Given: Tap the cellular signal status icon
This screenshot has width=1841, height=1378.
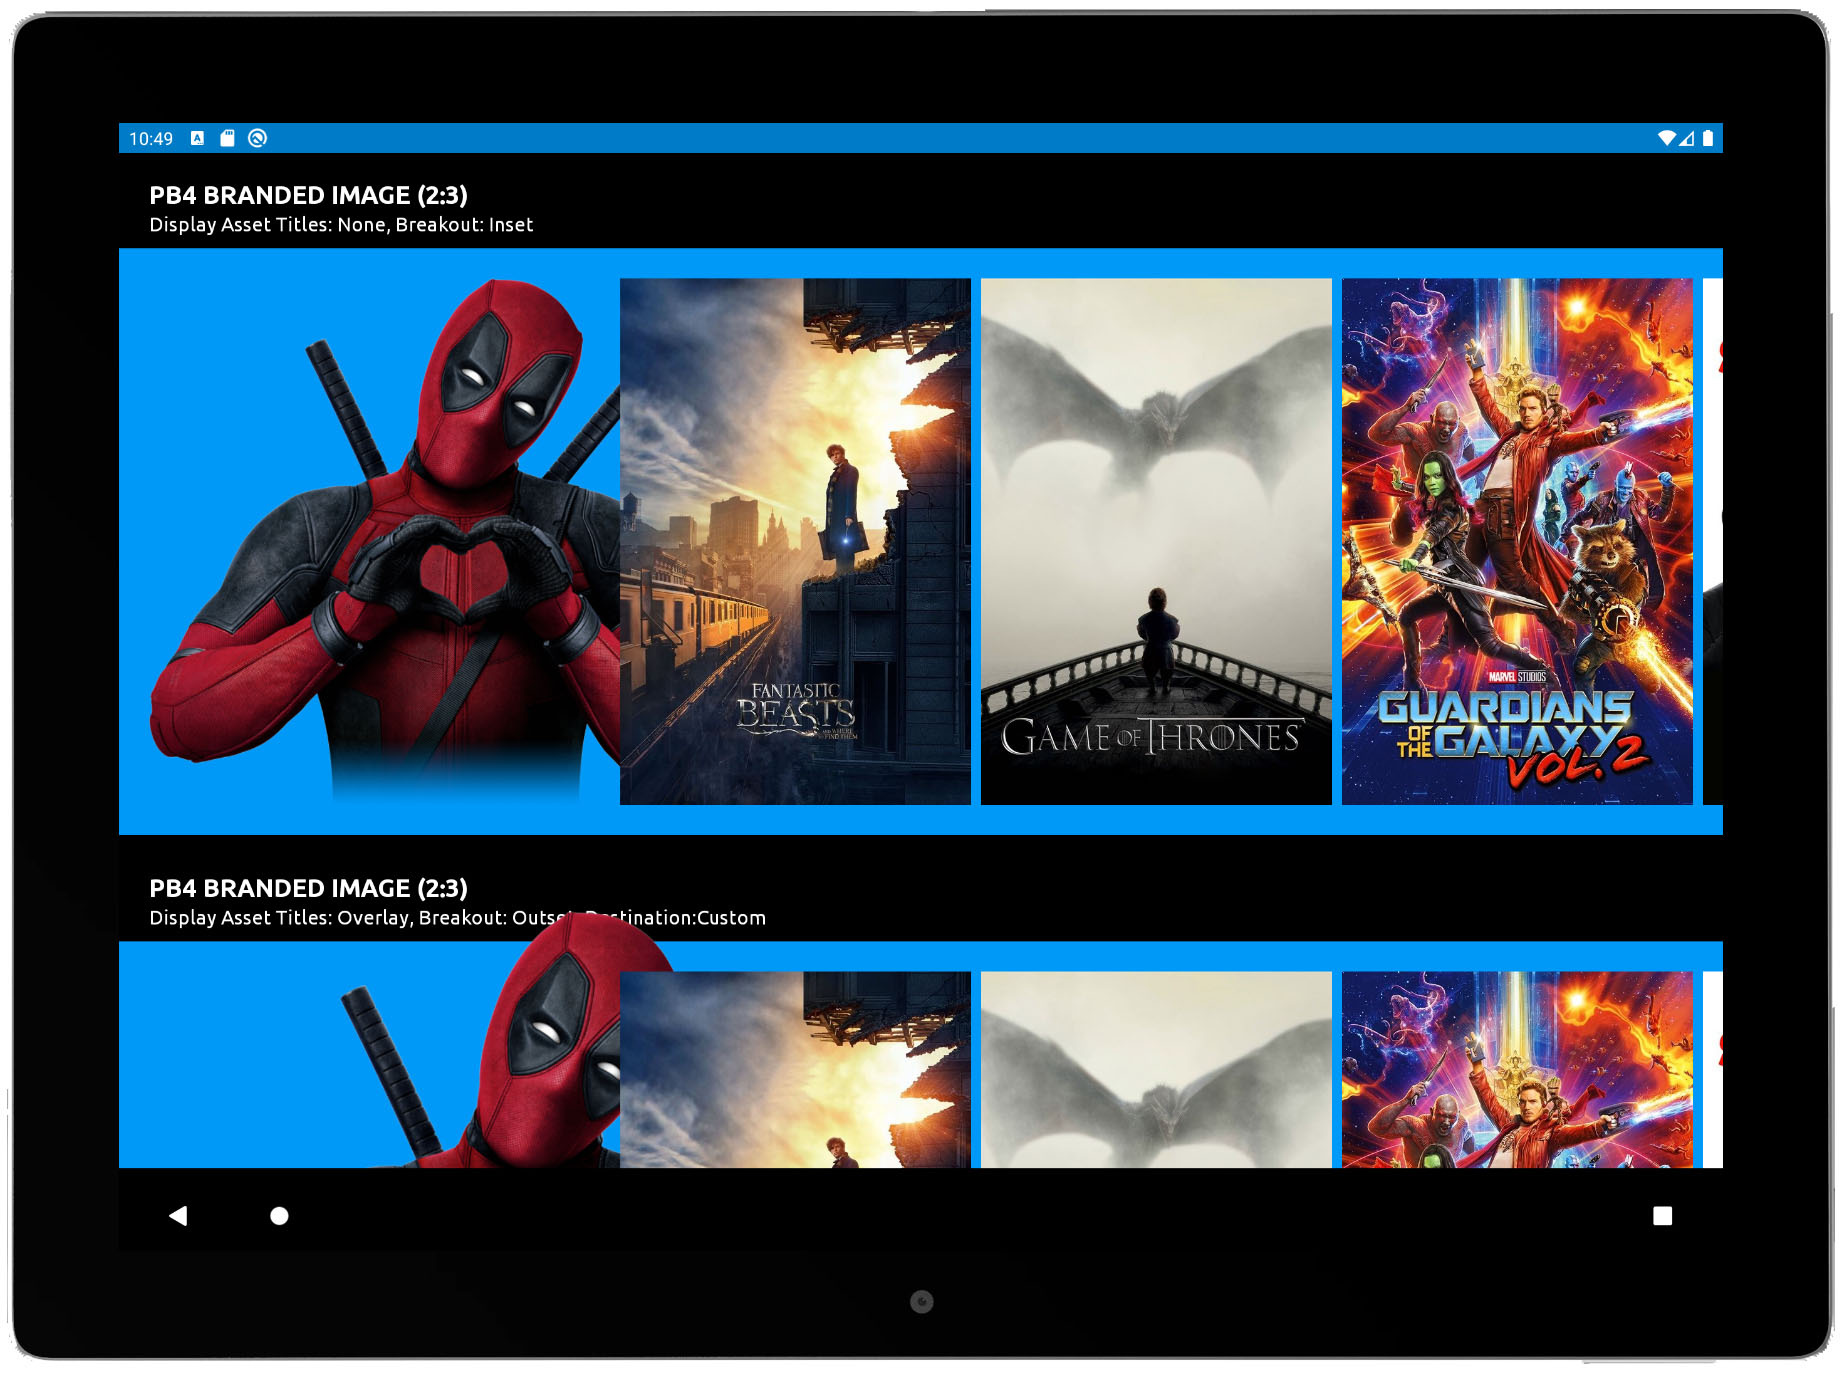Looking at the screenshot, I should tap(1687, 138).
